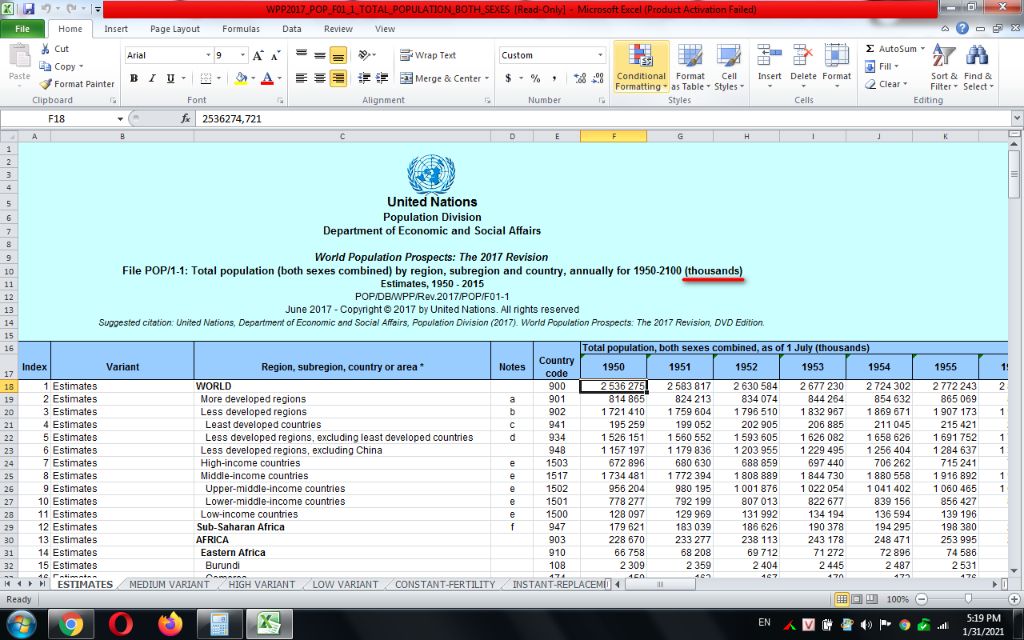Open the HIGH VARIANT sheet tab

(x=262, y=584)
